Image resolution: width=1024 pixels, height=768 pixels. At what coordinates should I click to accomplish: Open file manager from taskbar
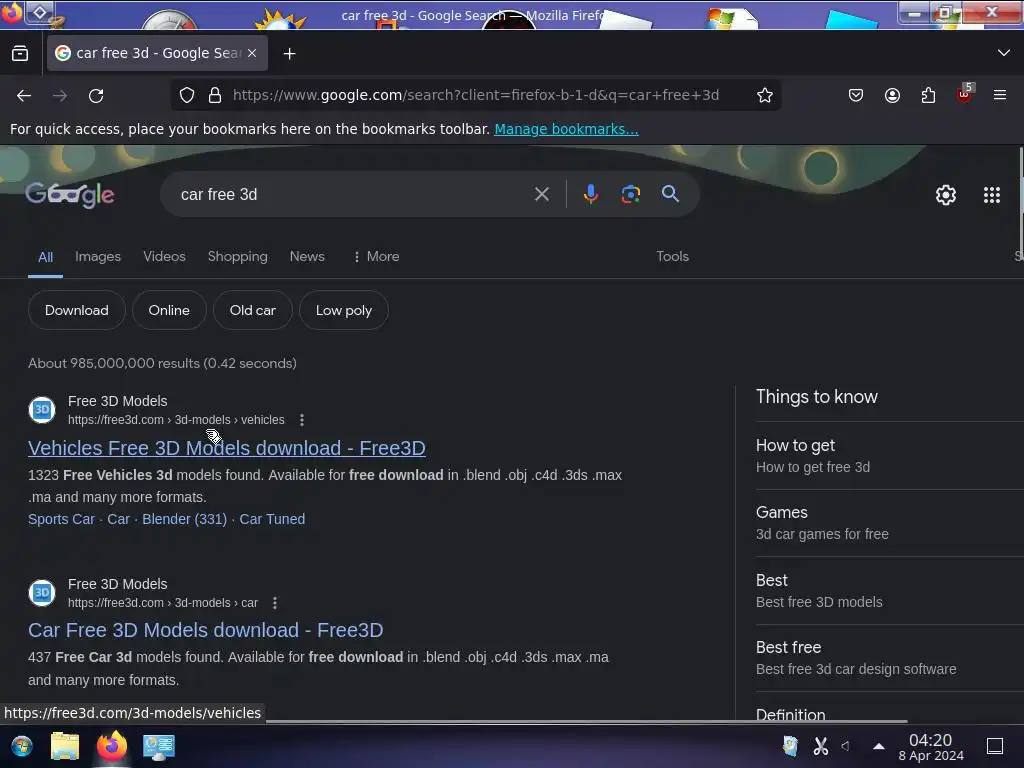click(x=65, y=746)
